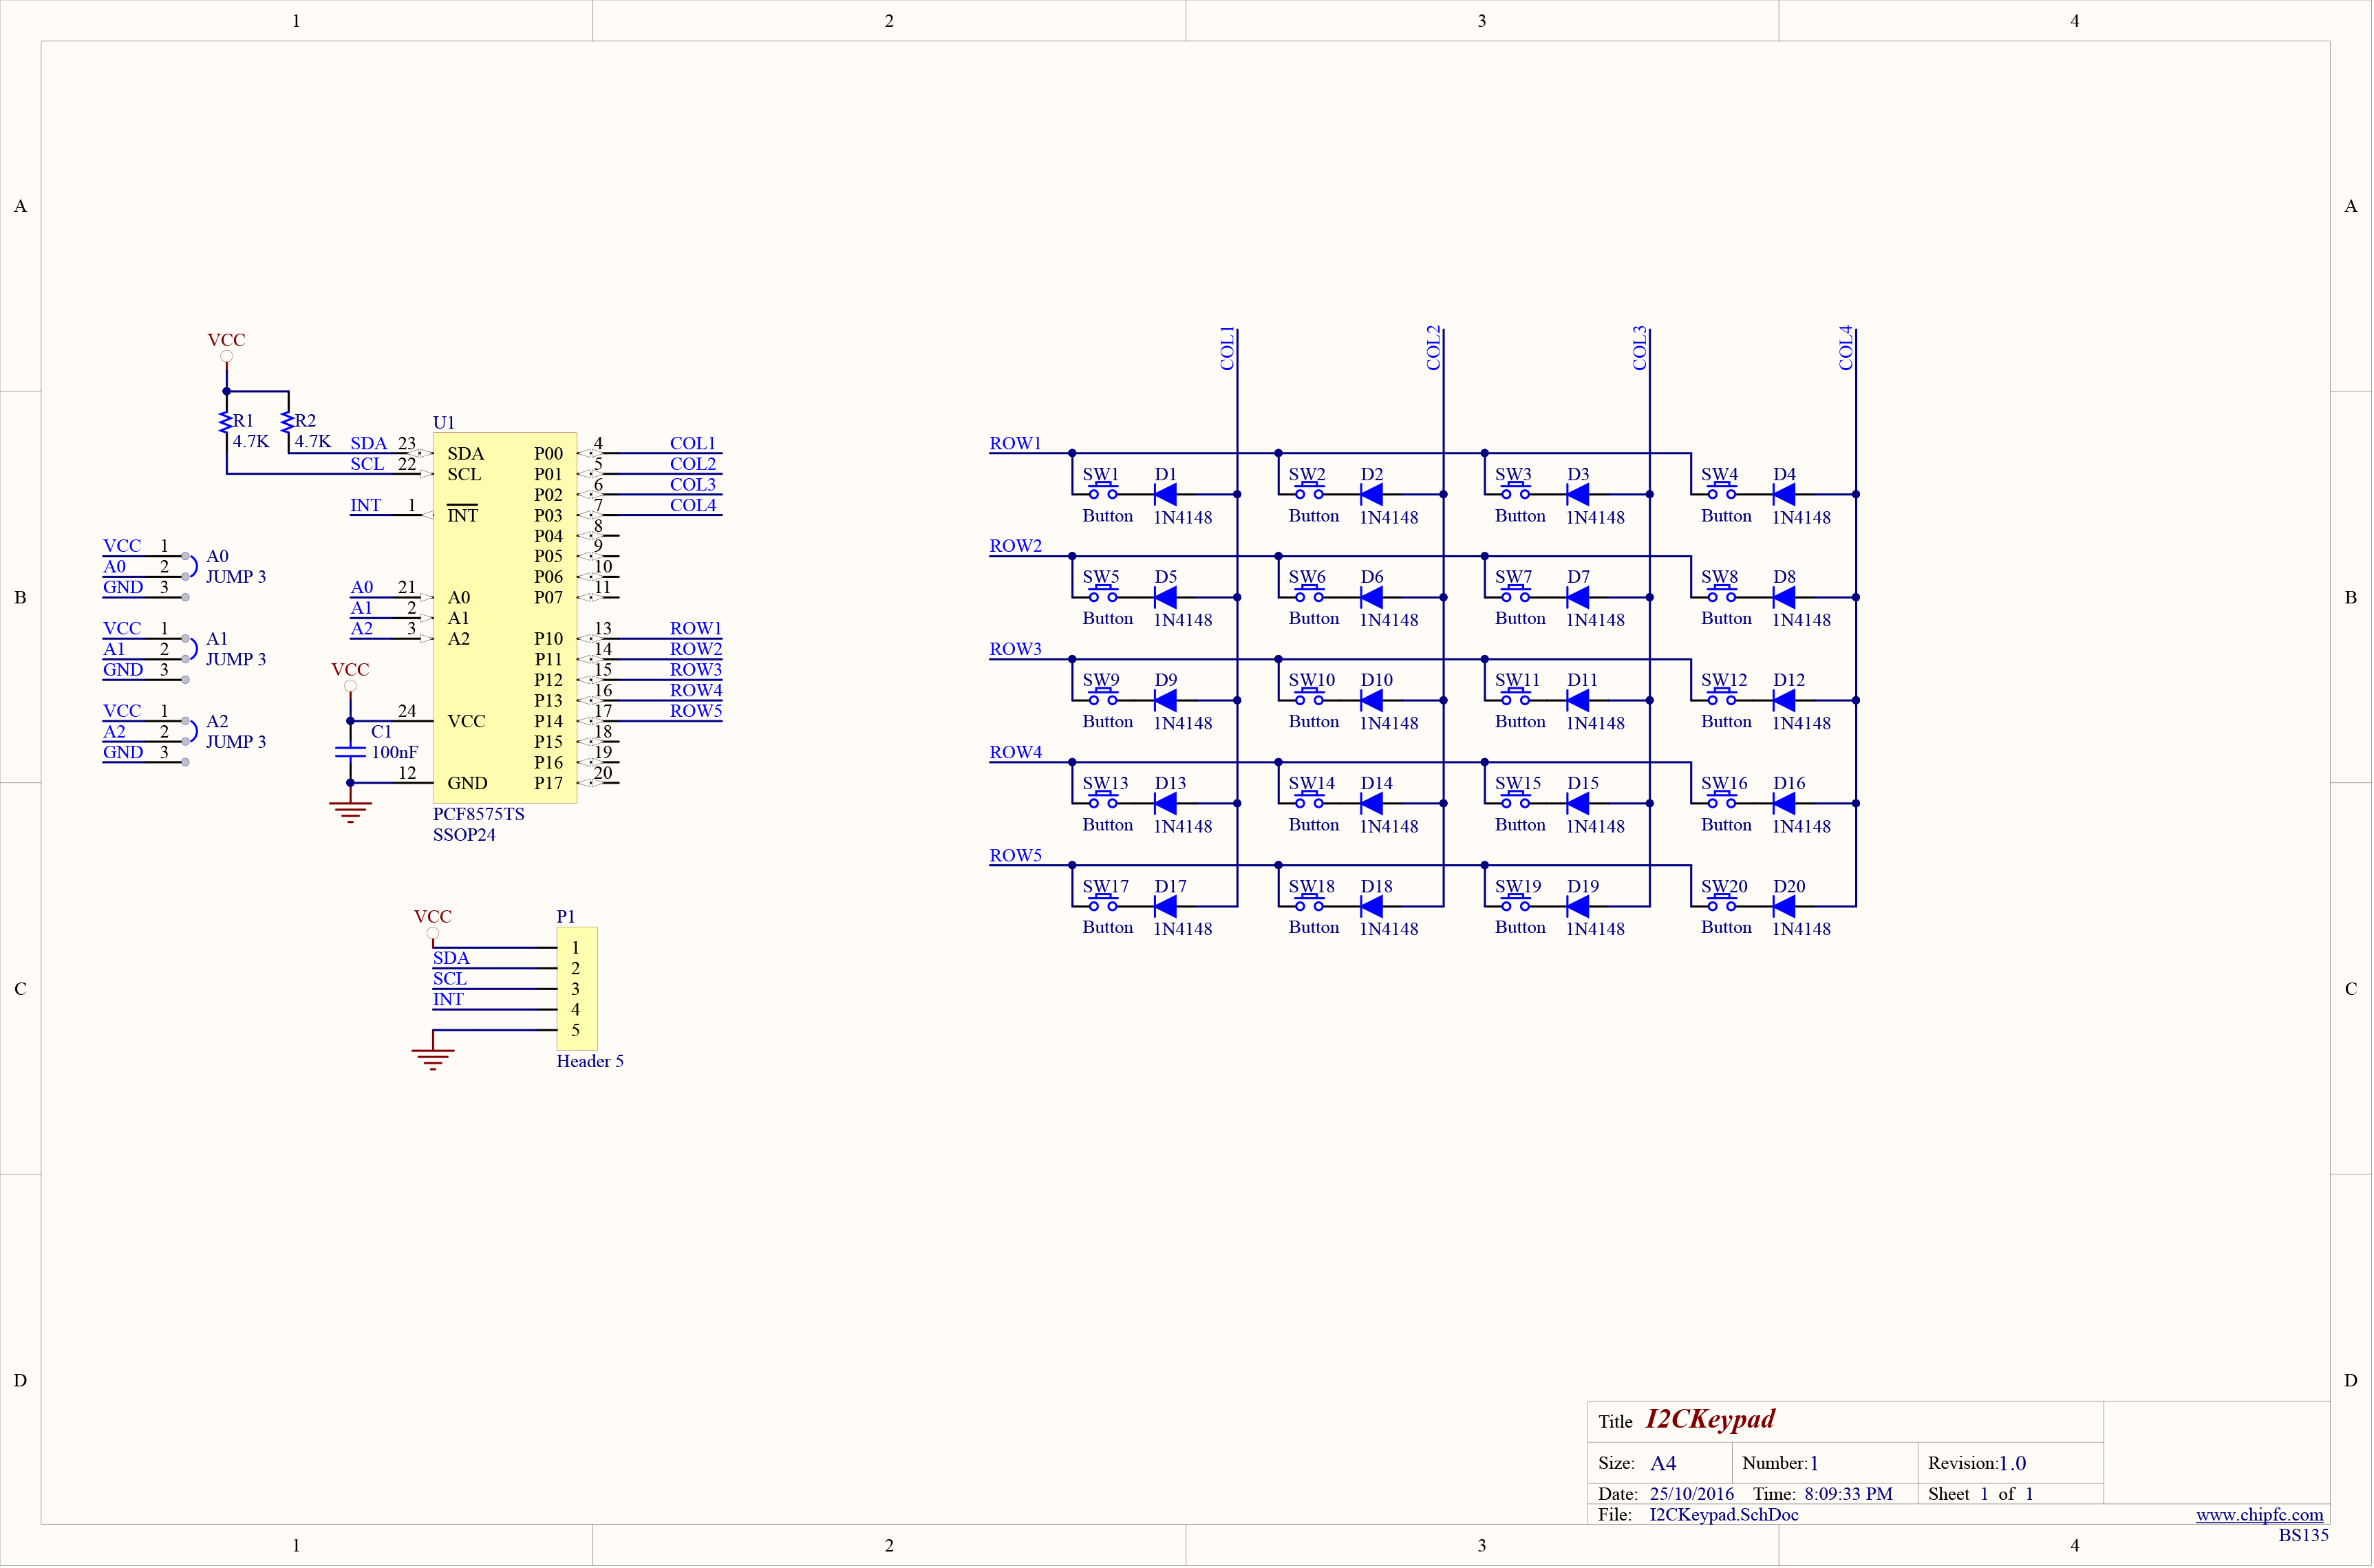Select the SW16 push button symbol
The image size is (2374, 1568).
pos(1722,801)
